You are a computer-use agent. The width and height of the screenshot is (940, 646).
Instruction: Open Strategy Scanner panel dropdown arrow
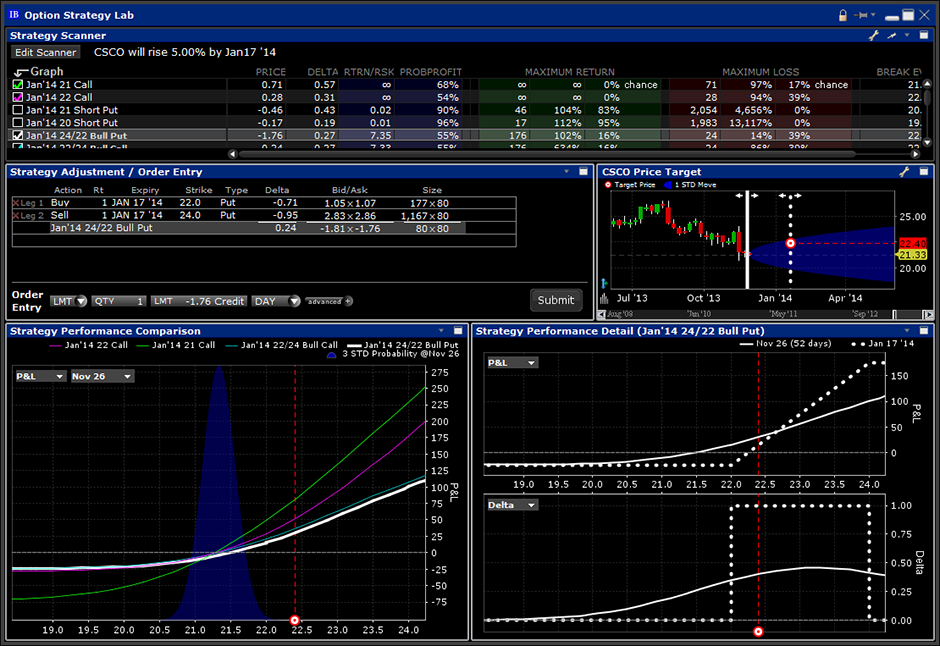pos(907,35)
